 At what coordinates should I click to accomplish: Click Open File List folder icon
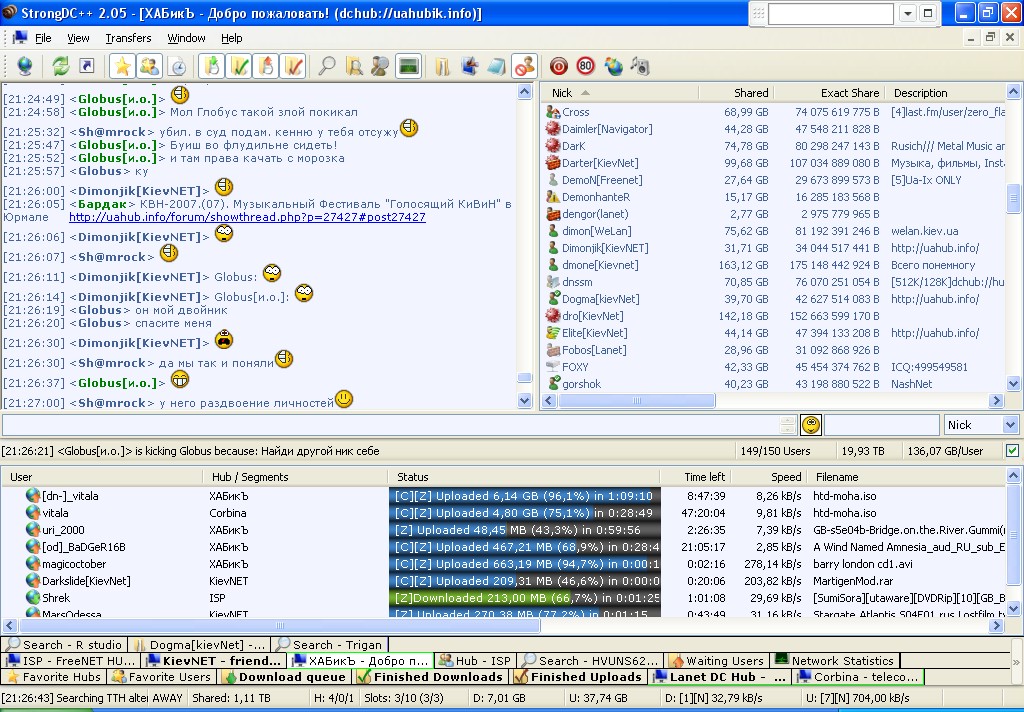pos(442,66)
